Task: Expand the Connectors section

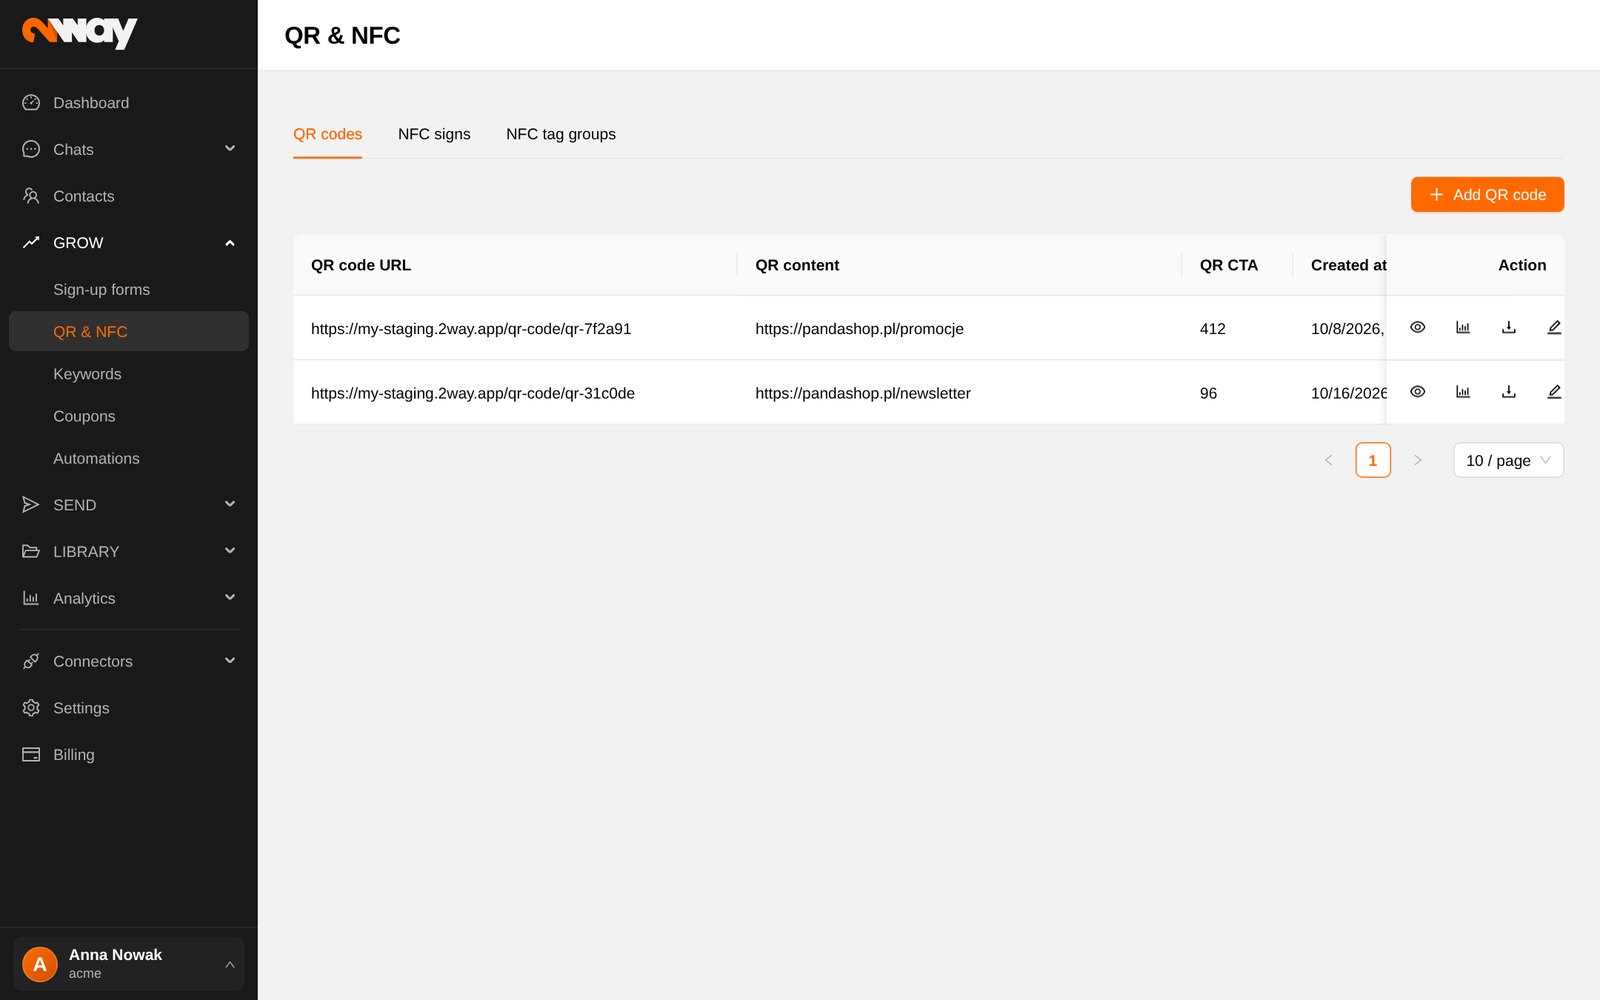Action: (x=129, y=661)
